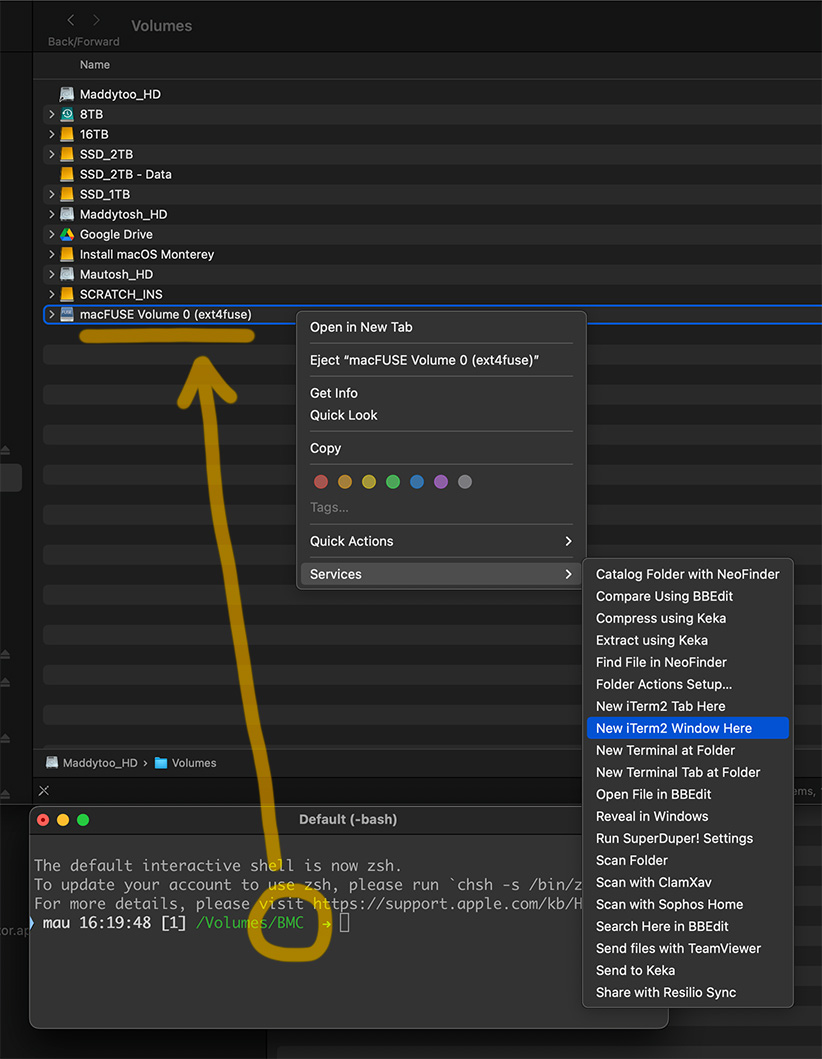
Task: Select New iTerm2 Window Here service
Action: click(x=688, y=728)
